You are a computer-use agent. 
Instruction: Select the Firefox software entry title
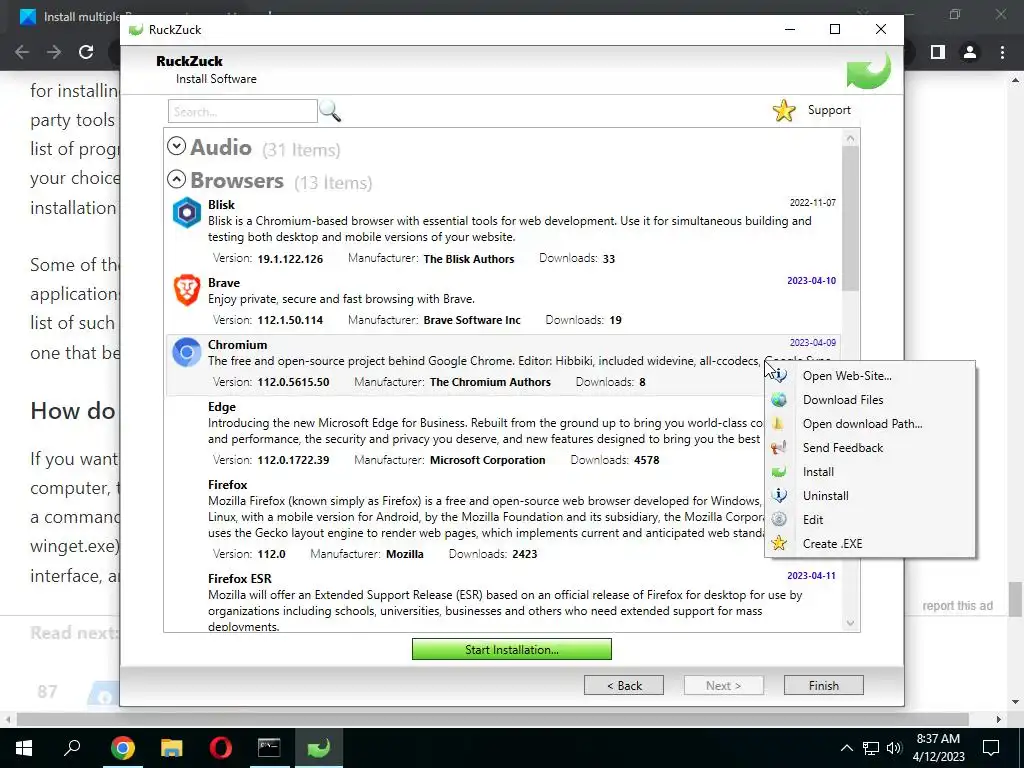pos(227,485)
